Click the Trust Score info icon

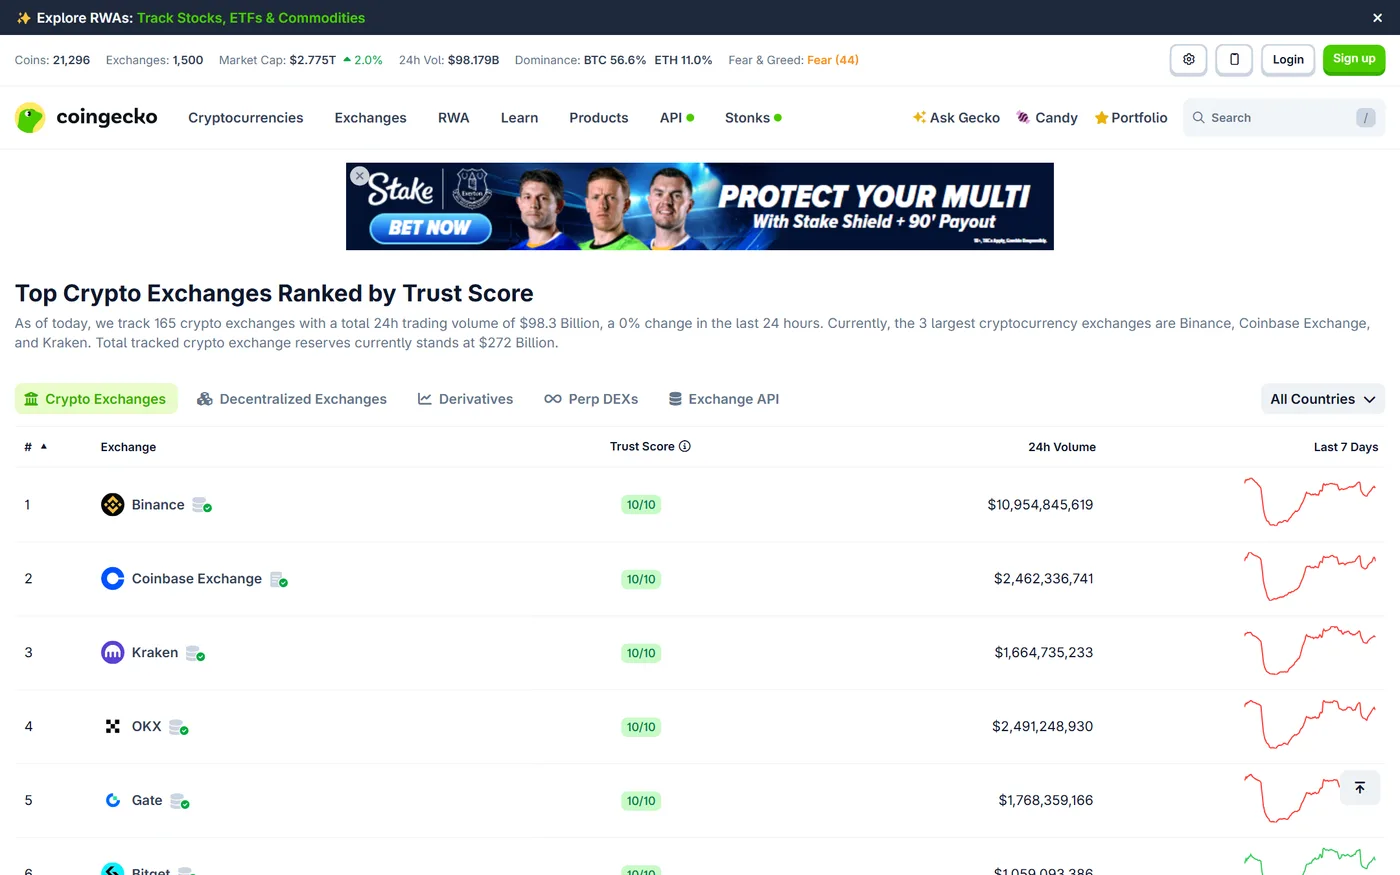tap(685, 446)
